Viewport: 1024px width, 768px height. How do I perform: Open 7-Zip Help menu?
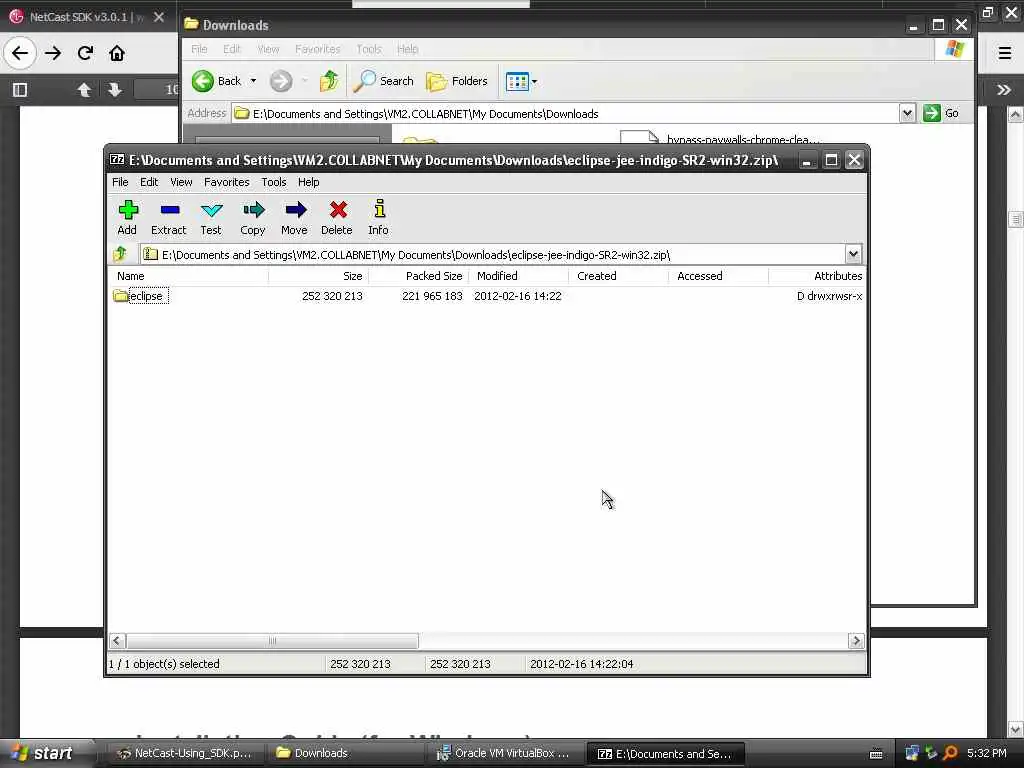click(308, 182)
